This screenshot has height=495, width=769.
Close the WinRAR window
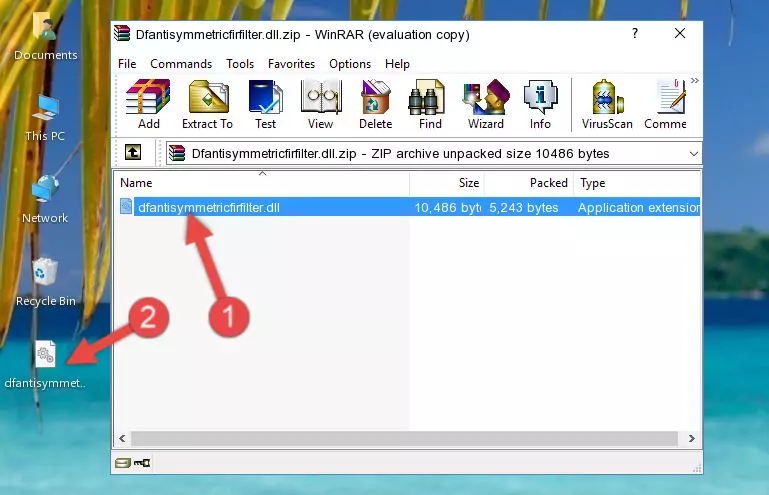pos(680,33)
